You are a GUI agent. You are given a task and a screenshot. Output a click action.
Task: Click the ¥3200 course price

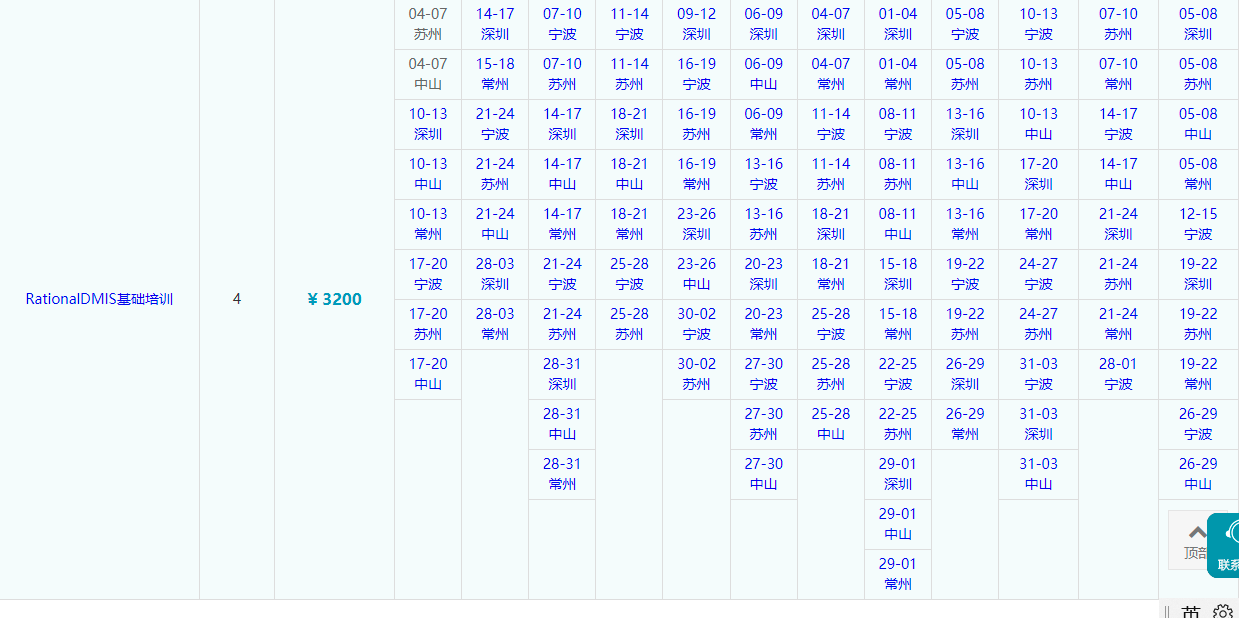333,298
